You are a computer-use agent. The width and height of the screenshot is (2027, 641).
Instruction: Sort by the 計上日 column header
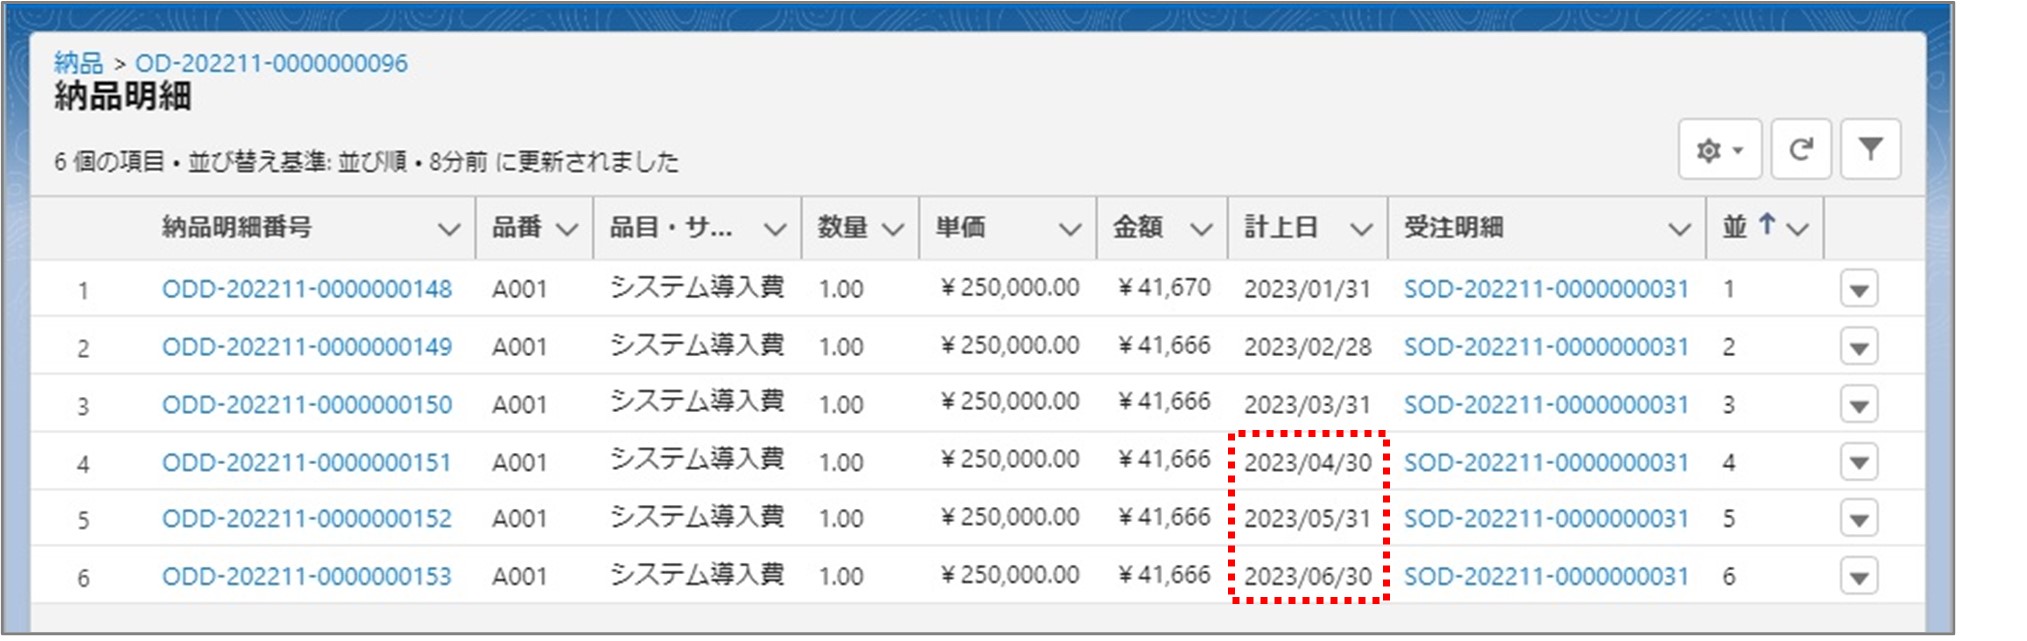pos(1281,228)
